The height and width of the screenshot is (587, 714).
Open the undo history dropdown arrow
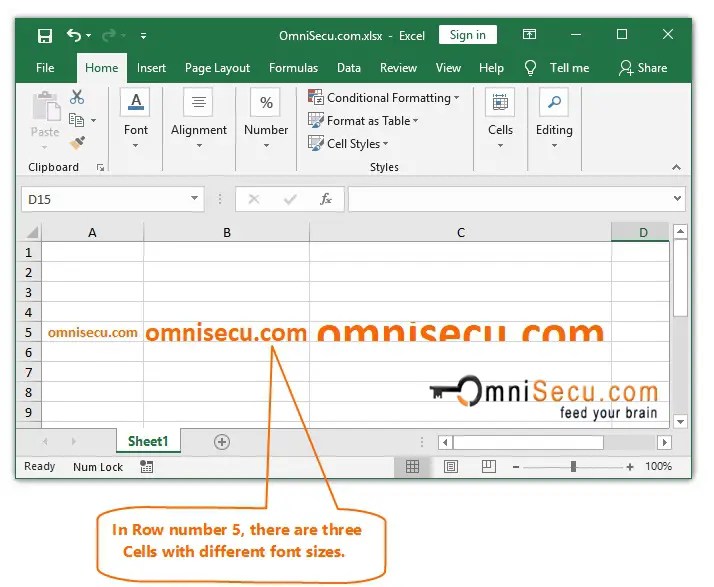point(89,36)
